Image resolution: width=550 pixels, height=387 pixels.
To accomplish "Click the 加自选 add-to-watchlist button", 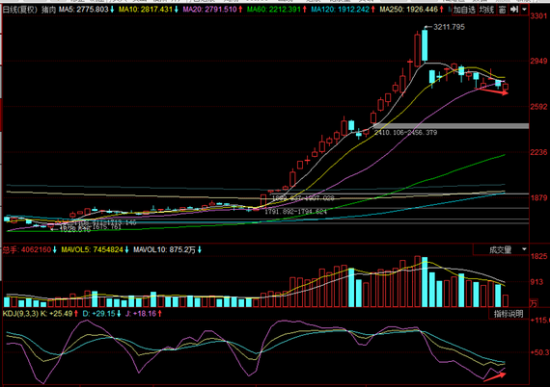I will click(x=464, y=9).
